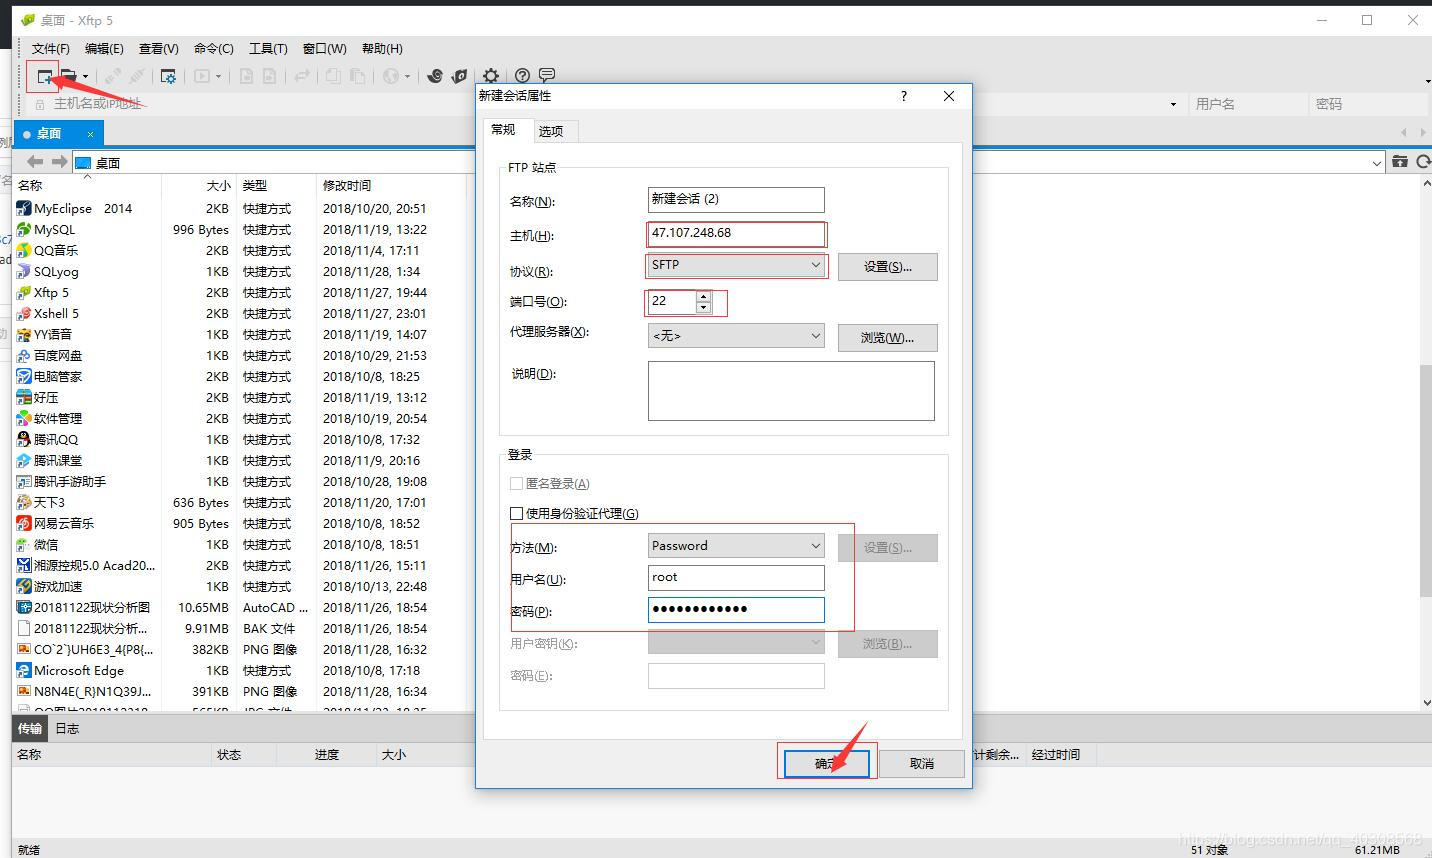This screenshot has width=1432, height=858.
Task: Click the Paste clipboard toolbar icon
Action: click(357, 76)
